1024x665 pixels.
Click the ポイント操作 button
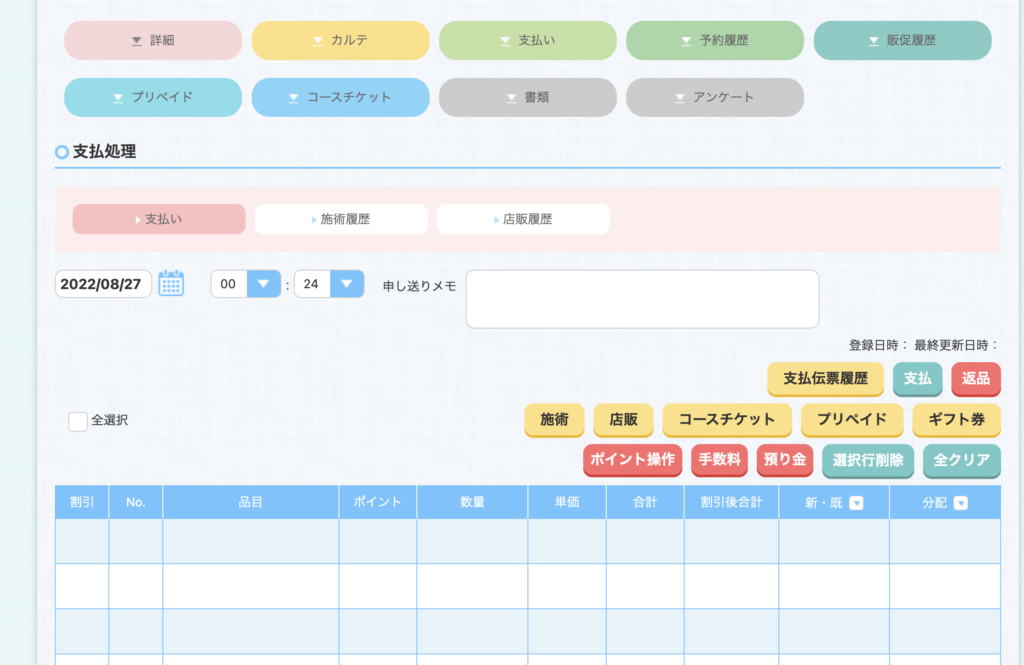(x=632, y=460)
